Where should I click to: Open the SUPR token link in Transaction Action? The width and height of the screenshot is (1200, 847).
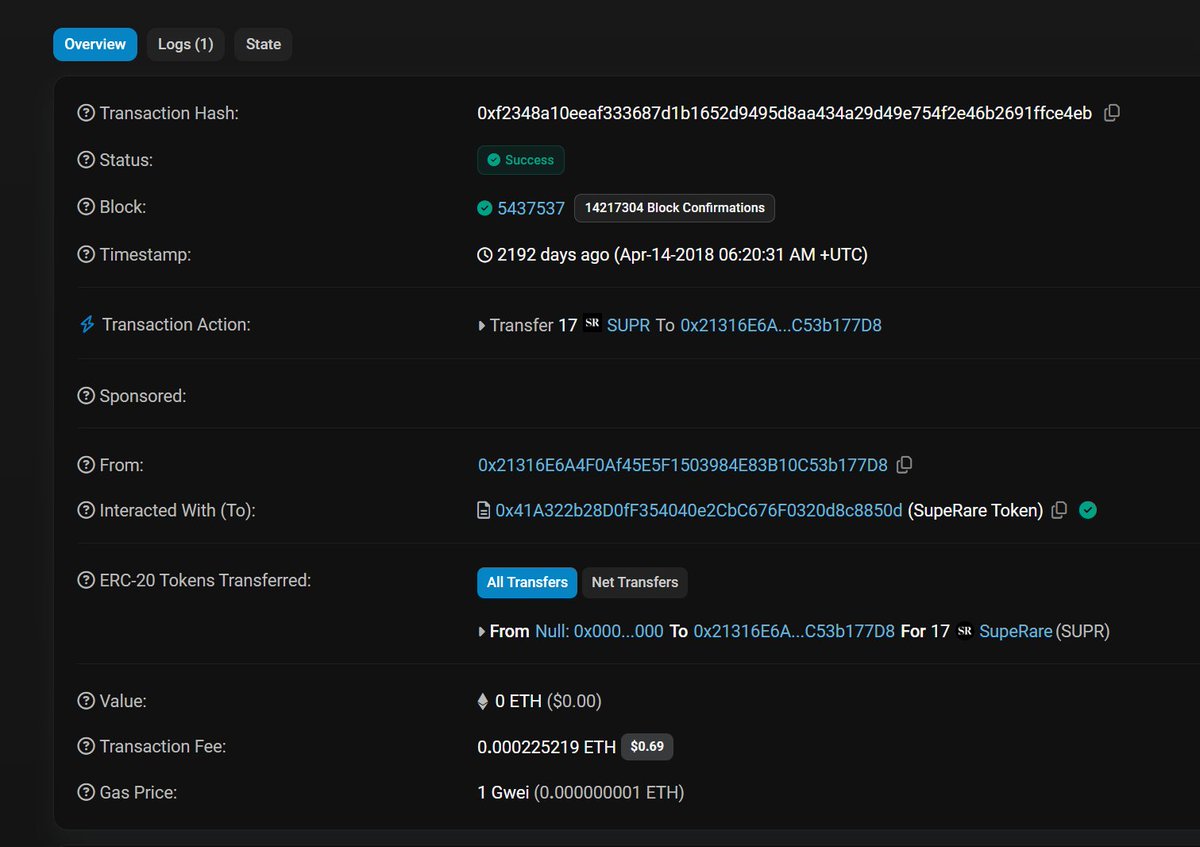tap(629, 325)
